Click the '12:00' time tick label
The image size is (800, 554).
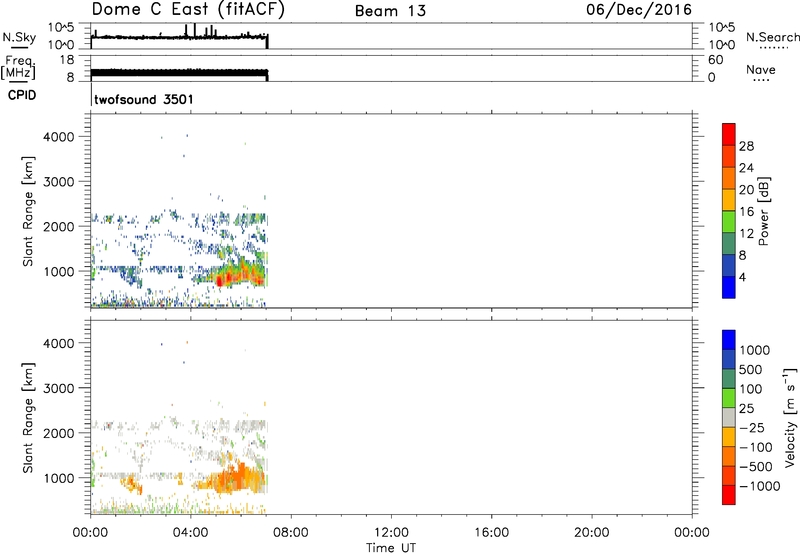pyautogui.click(x=391, y=533)
